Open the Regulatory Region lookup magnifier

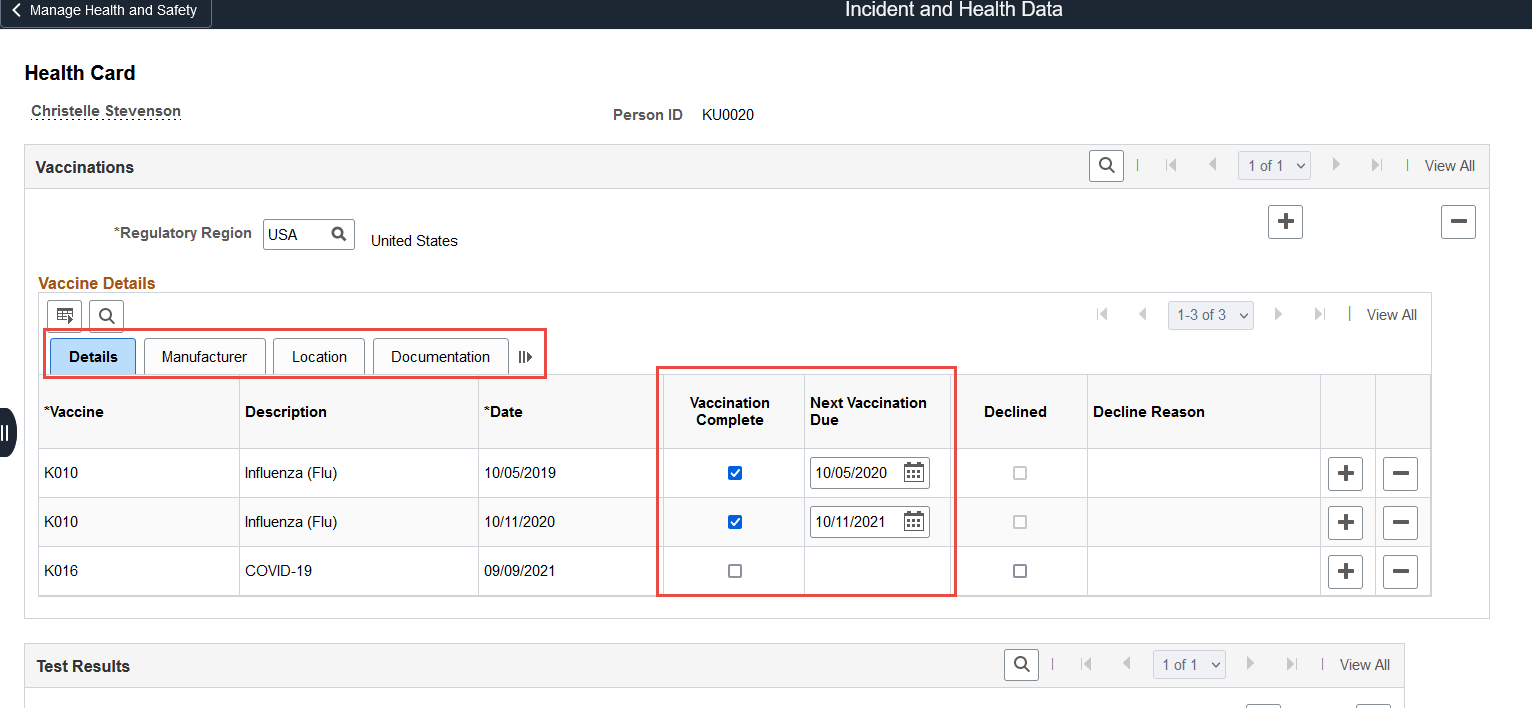pyautogui.click(x=339, y=234)
